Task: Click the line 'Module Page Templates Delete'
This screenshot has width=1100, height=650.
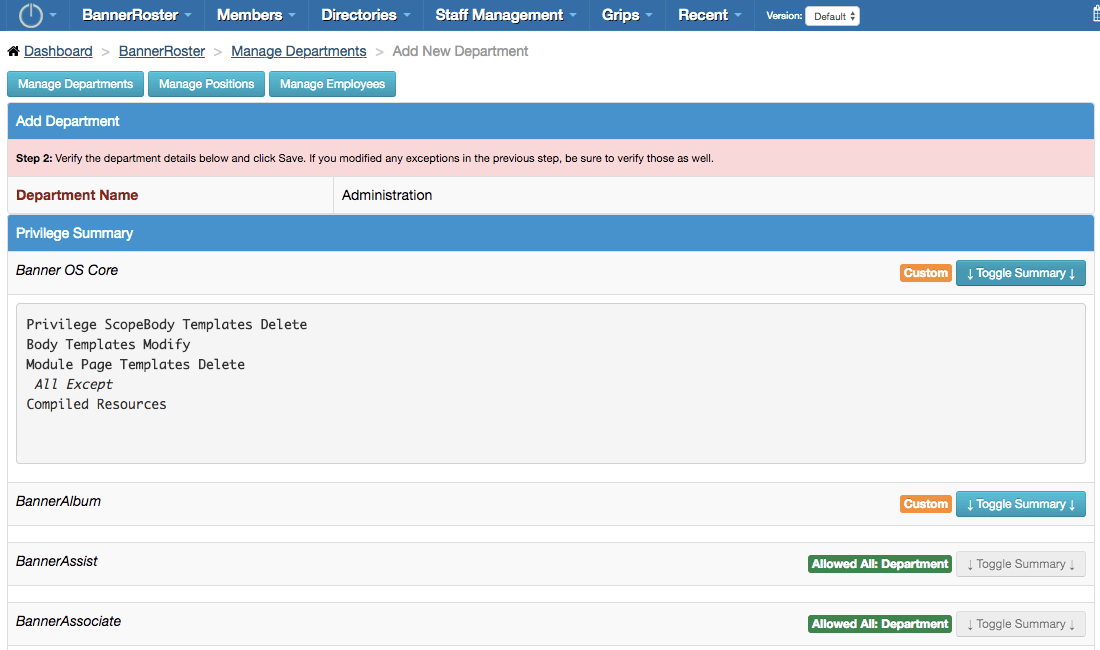Action: click(135, 365)
